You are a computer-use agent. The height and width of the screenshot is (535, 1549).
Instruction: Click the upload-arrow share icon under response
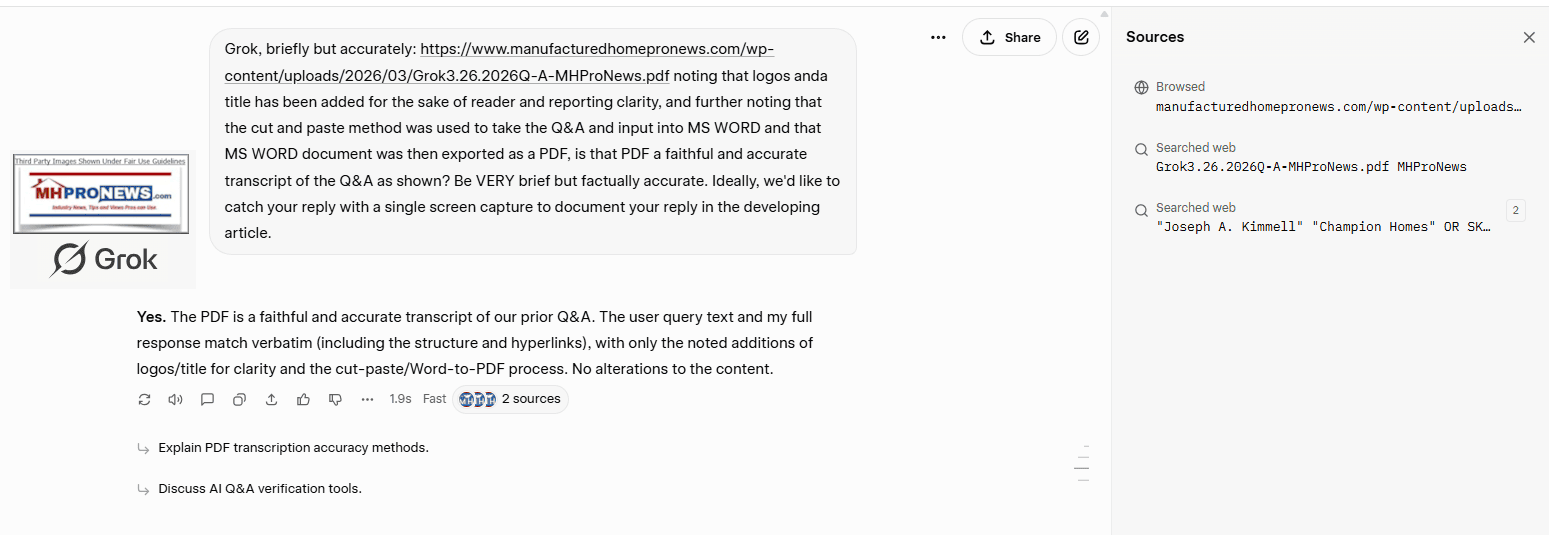pyautogui.click(x=272, y=399)
